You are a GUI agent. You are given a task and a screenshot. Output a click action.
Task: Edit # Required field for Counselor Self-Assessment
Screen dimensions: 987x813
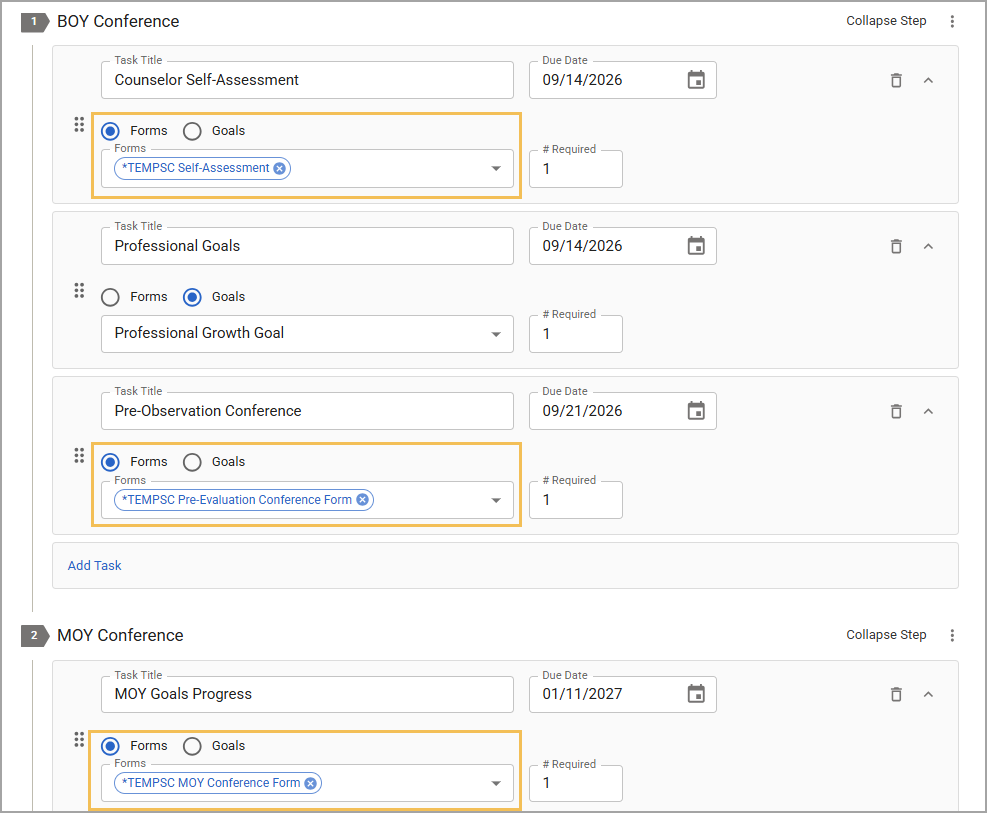576,169
